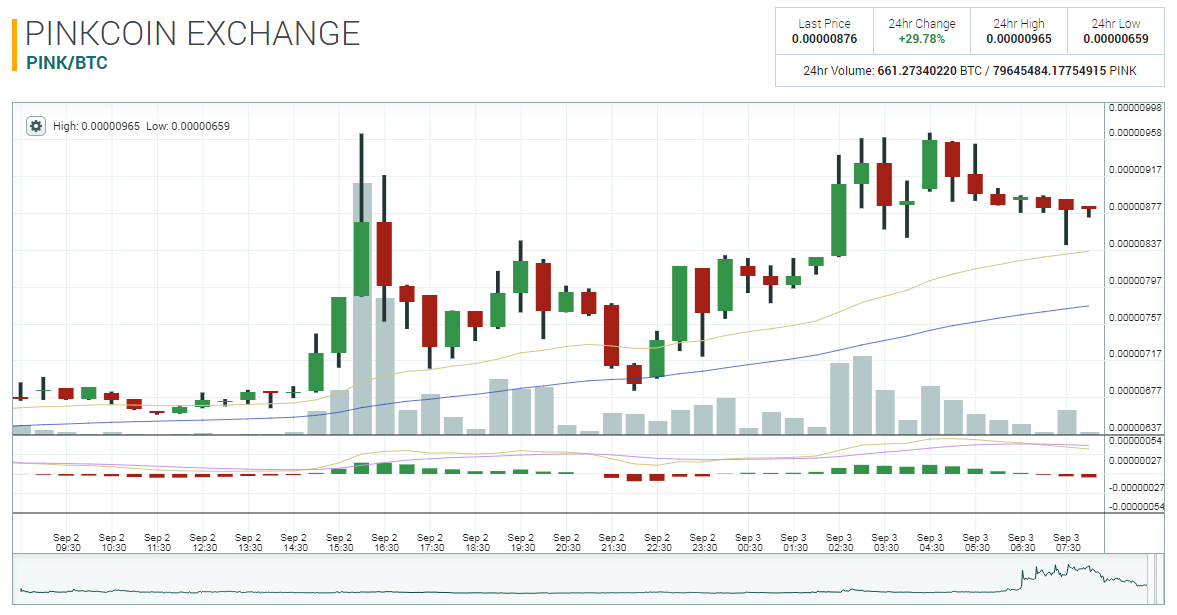Click the price axis label 0.00000998
Viewport: 1177px width, 615px height.
pyautogui.click(x=1135, y=108)
